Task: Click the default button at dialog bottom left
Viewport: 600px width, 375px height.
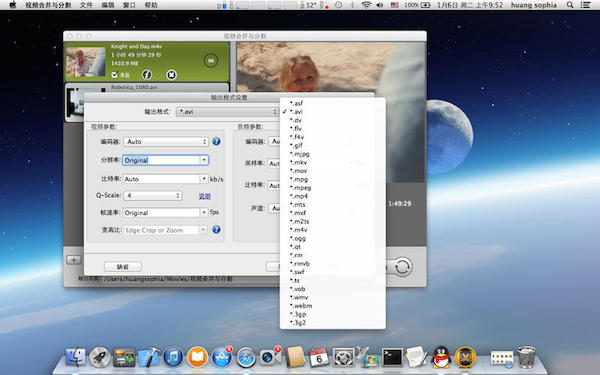Action: point(123,267)
